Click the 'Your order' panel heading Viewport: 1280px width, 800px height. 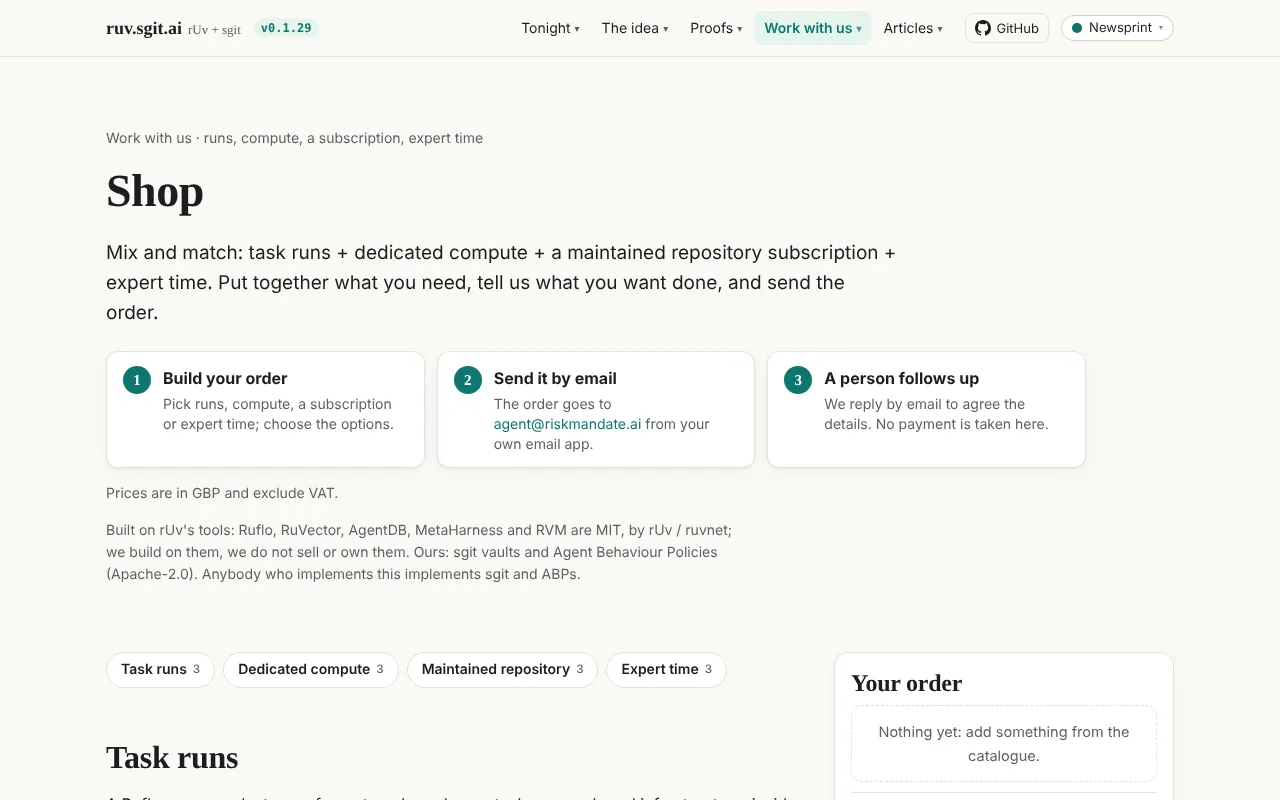906,683
